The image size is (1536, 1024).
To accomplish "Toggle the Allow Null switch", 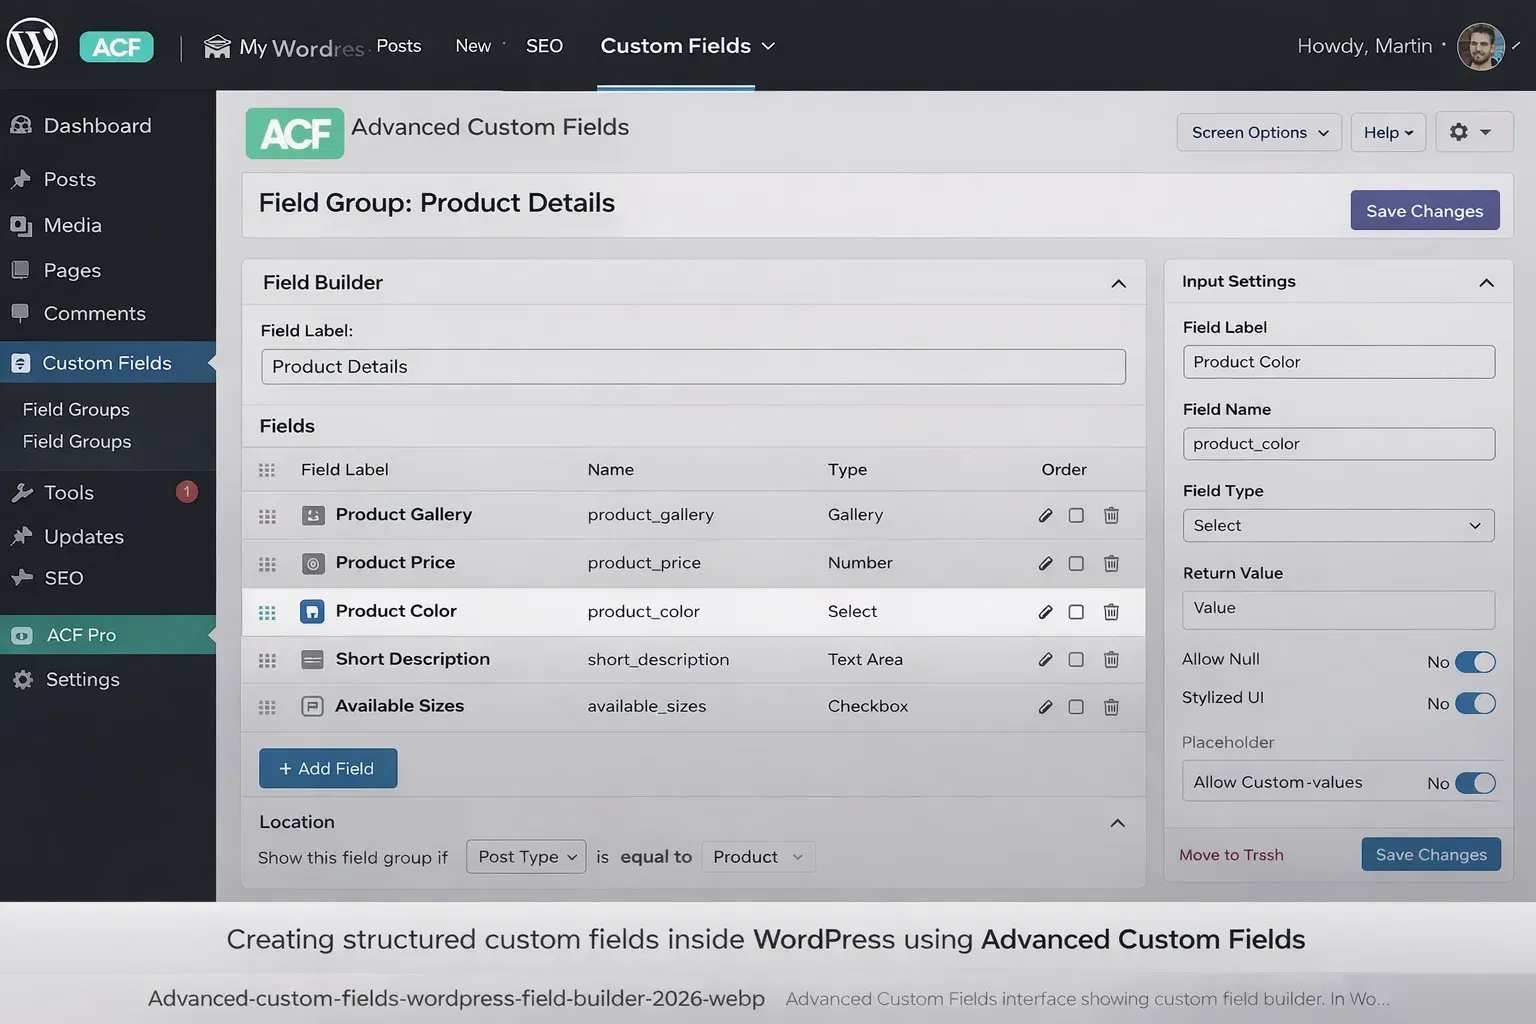I will pos(1475,662).
